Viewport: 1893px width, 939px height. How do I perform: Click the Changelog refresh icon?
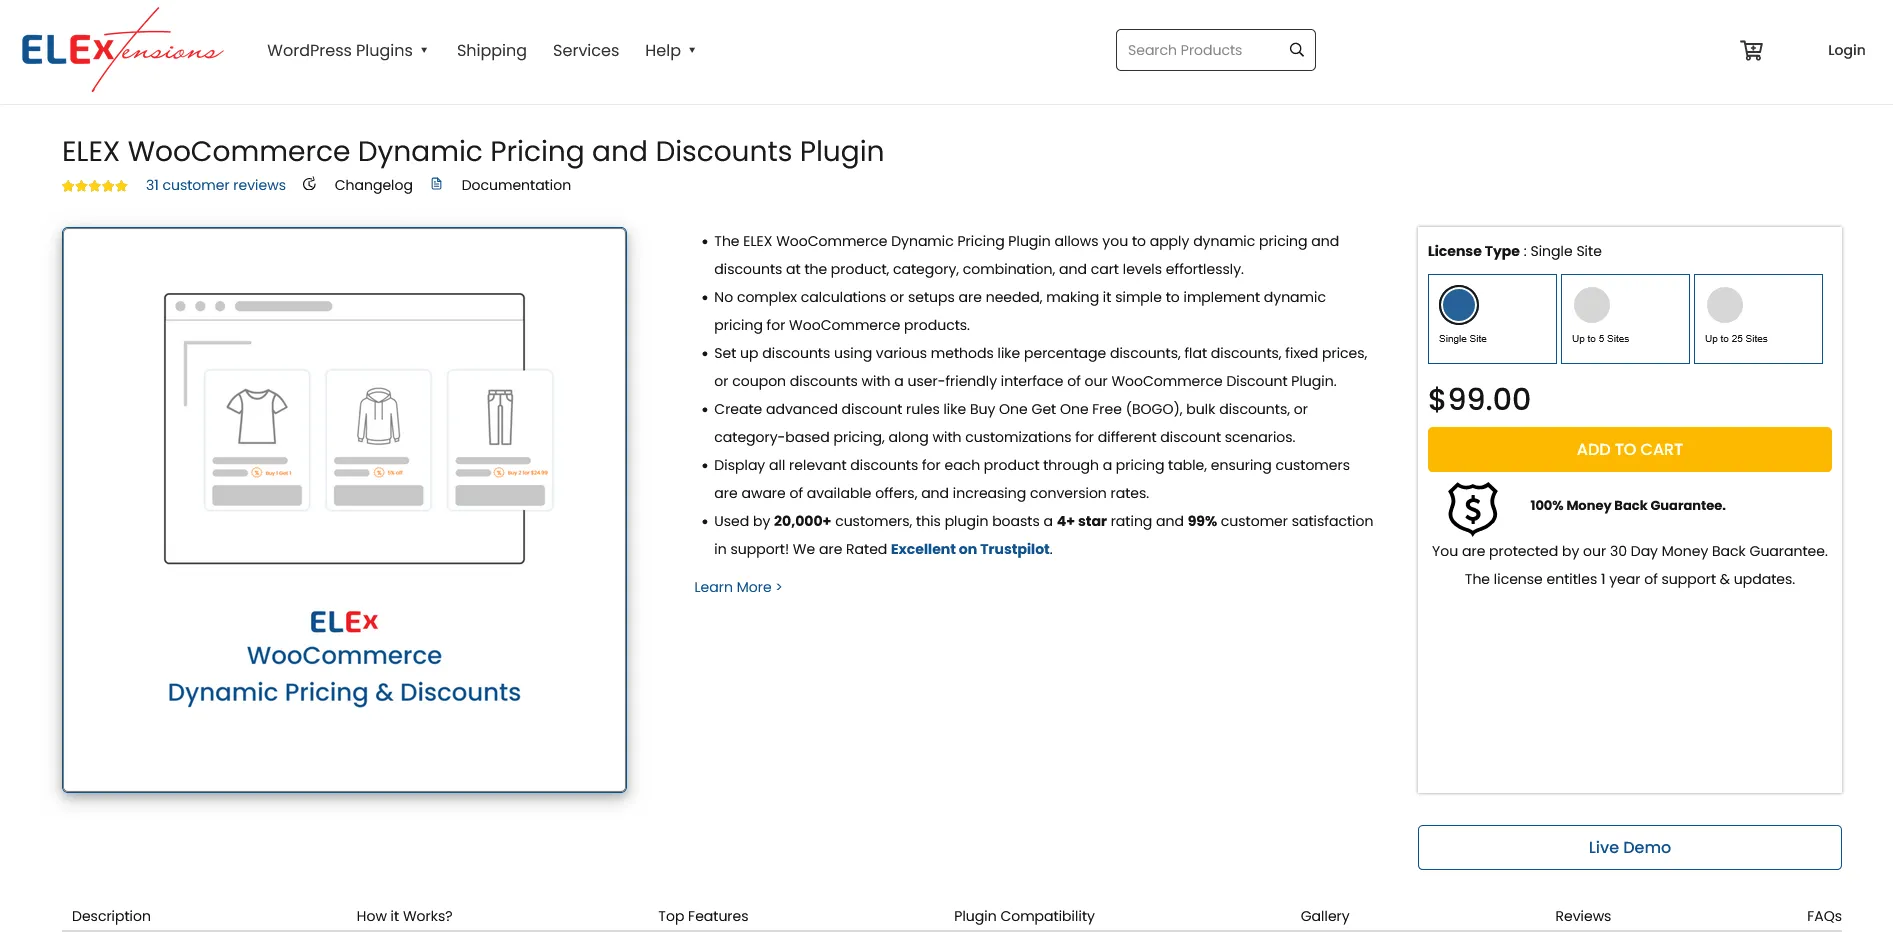(x=310, y=184)
